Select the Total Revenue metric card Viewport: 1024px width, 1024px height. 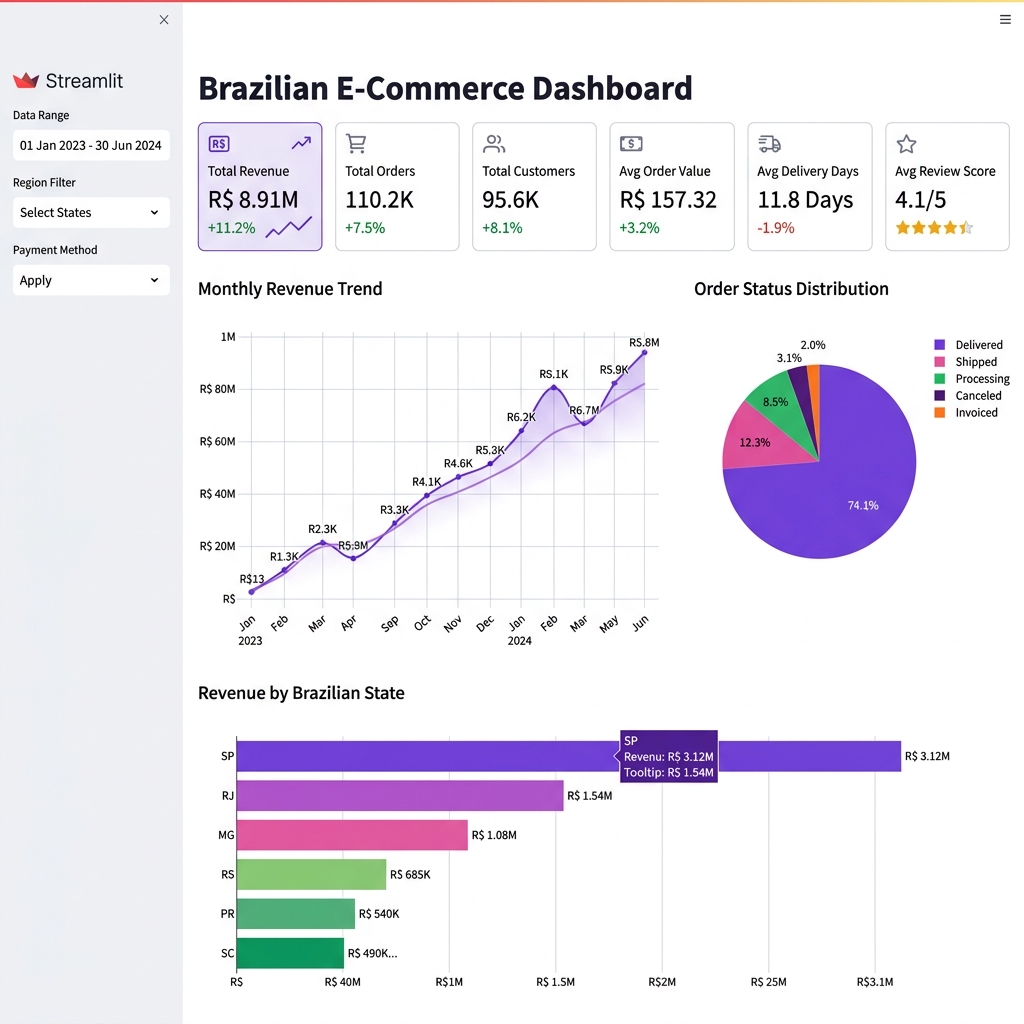[260, 187]
